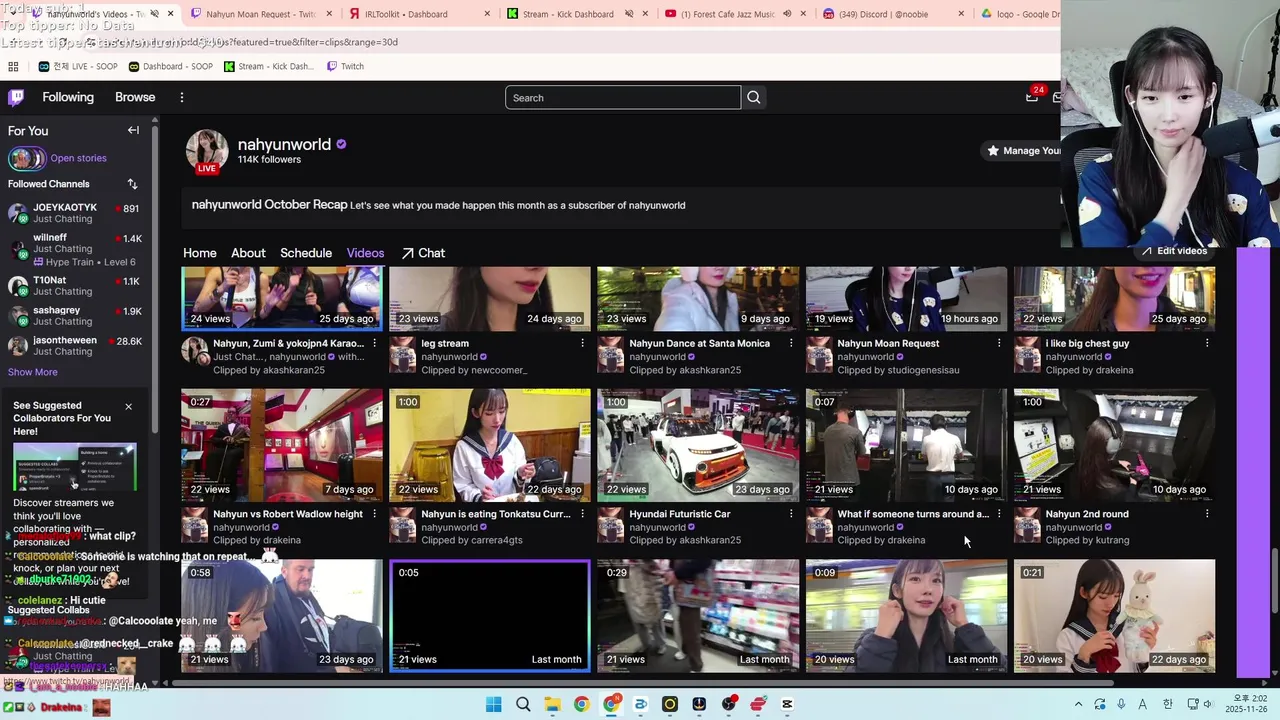The image size is (1280, 720).
Task: Open Windows taskbar search
Action: coord(523,704)
